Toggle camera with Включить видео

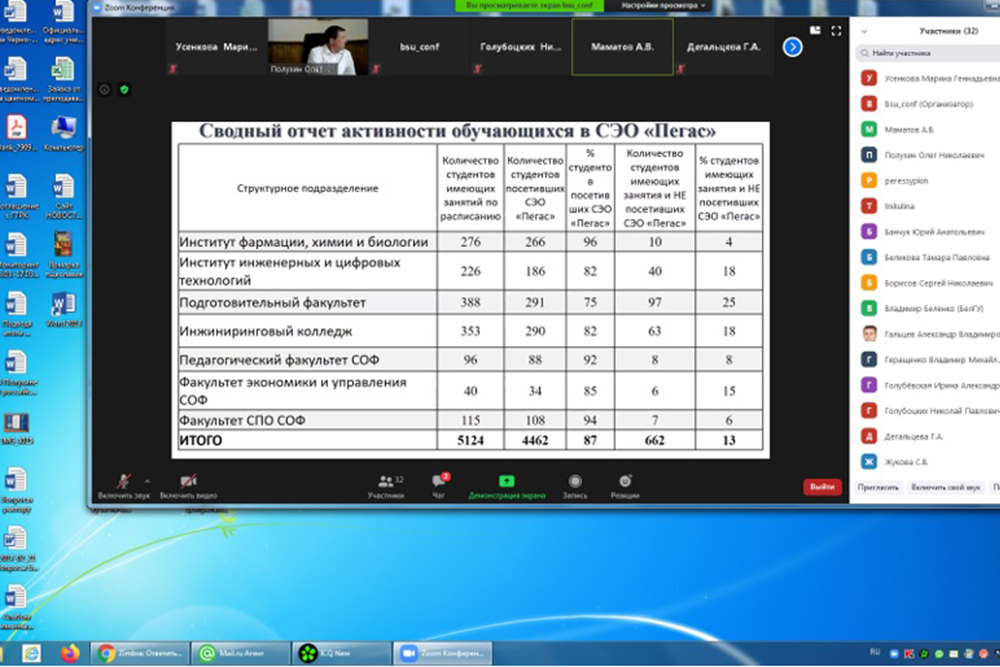pos(188,482)
